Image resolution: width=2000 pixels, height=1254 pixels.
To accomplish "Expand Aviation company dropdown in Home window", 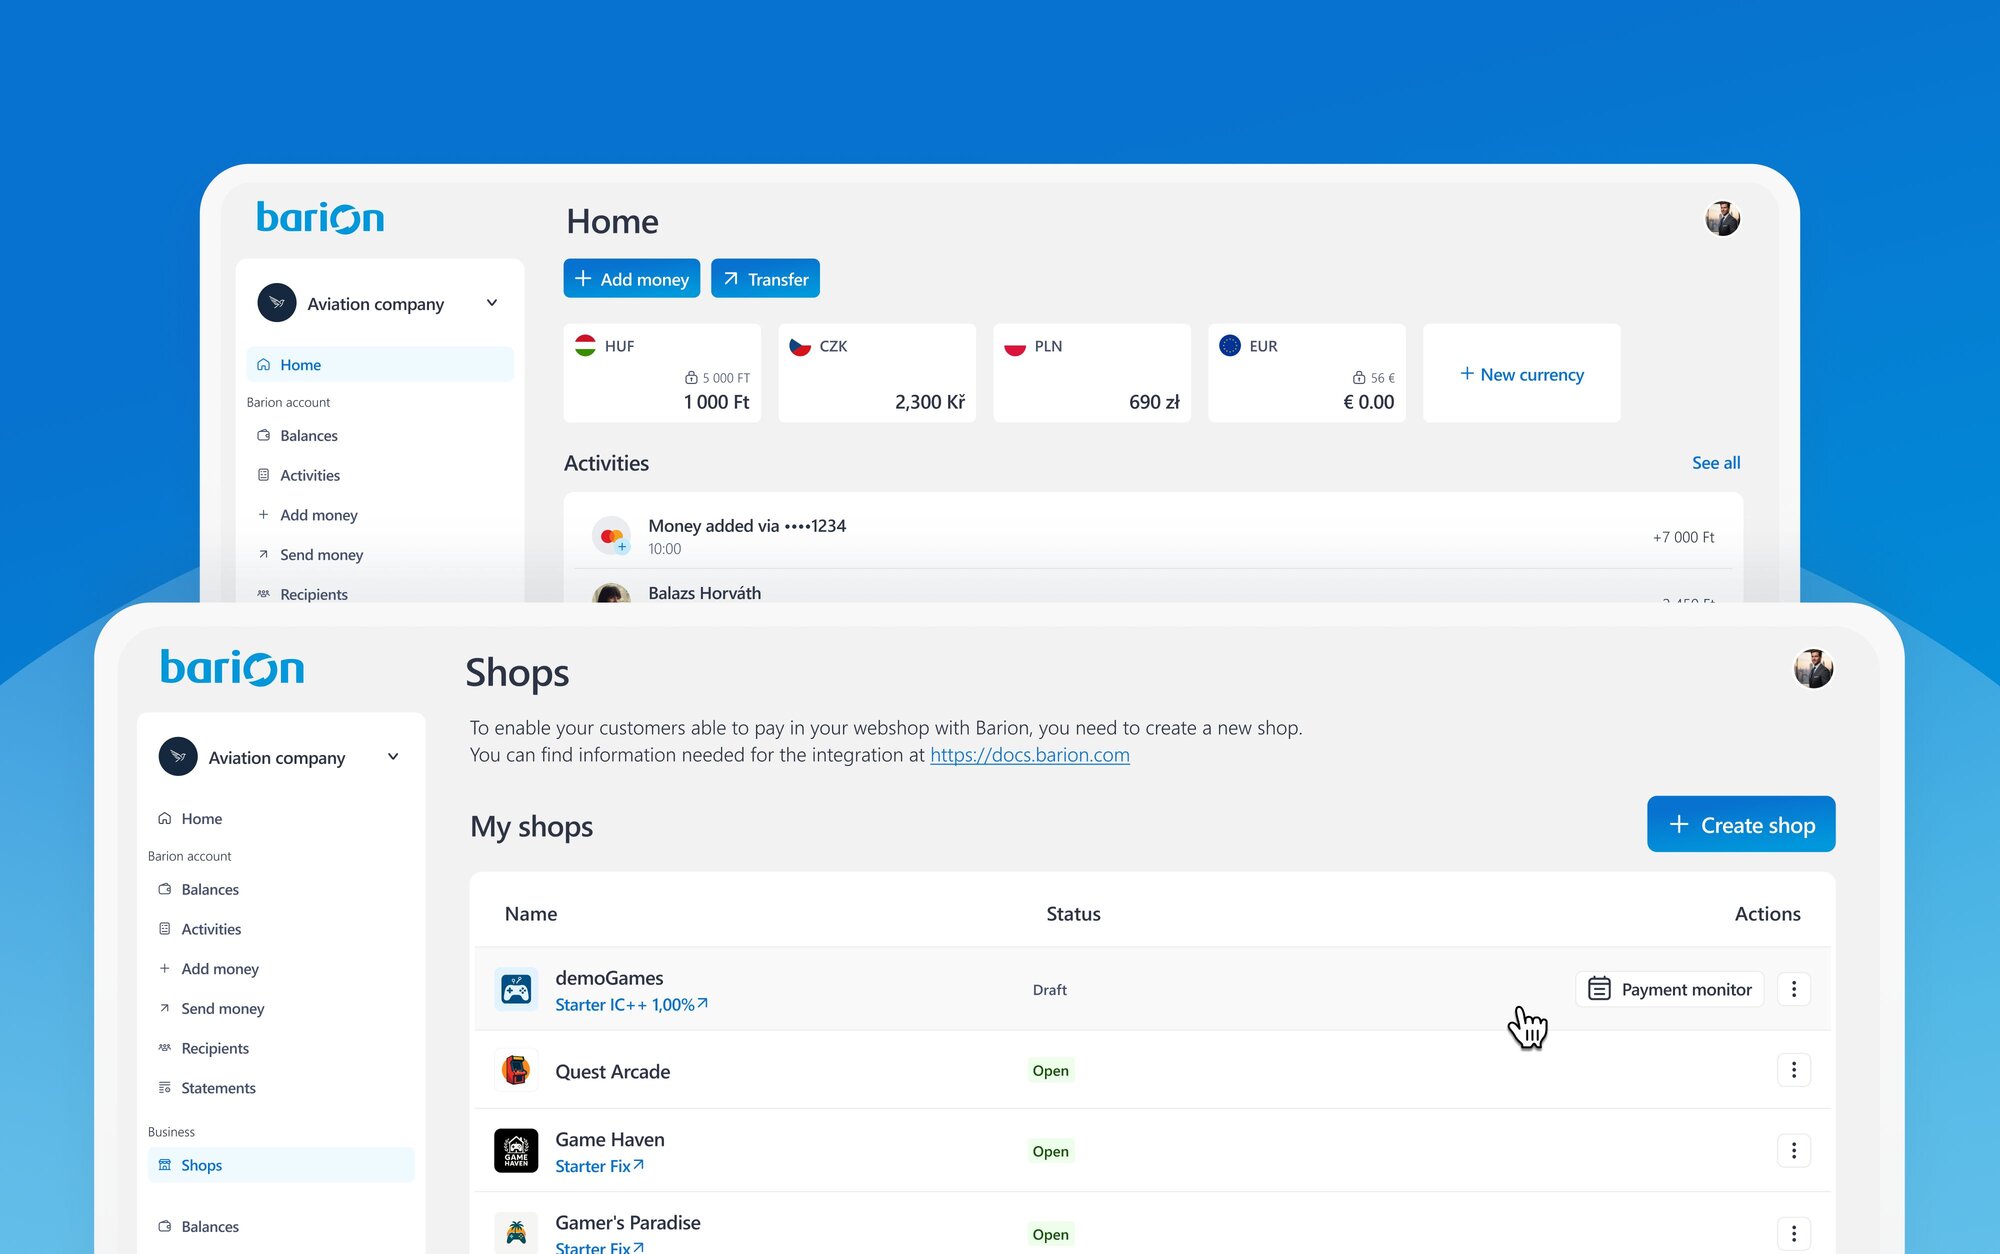I will pyautogui.click(x=492, y=303).
